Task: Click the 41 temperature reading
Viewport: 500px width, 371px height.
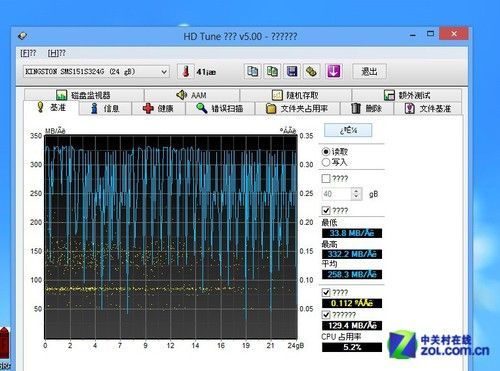Action: 206,72
